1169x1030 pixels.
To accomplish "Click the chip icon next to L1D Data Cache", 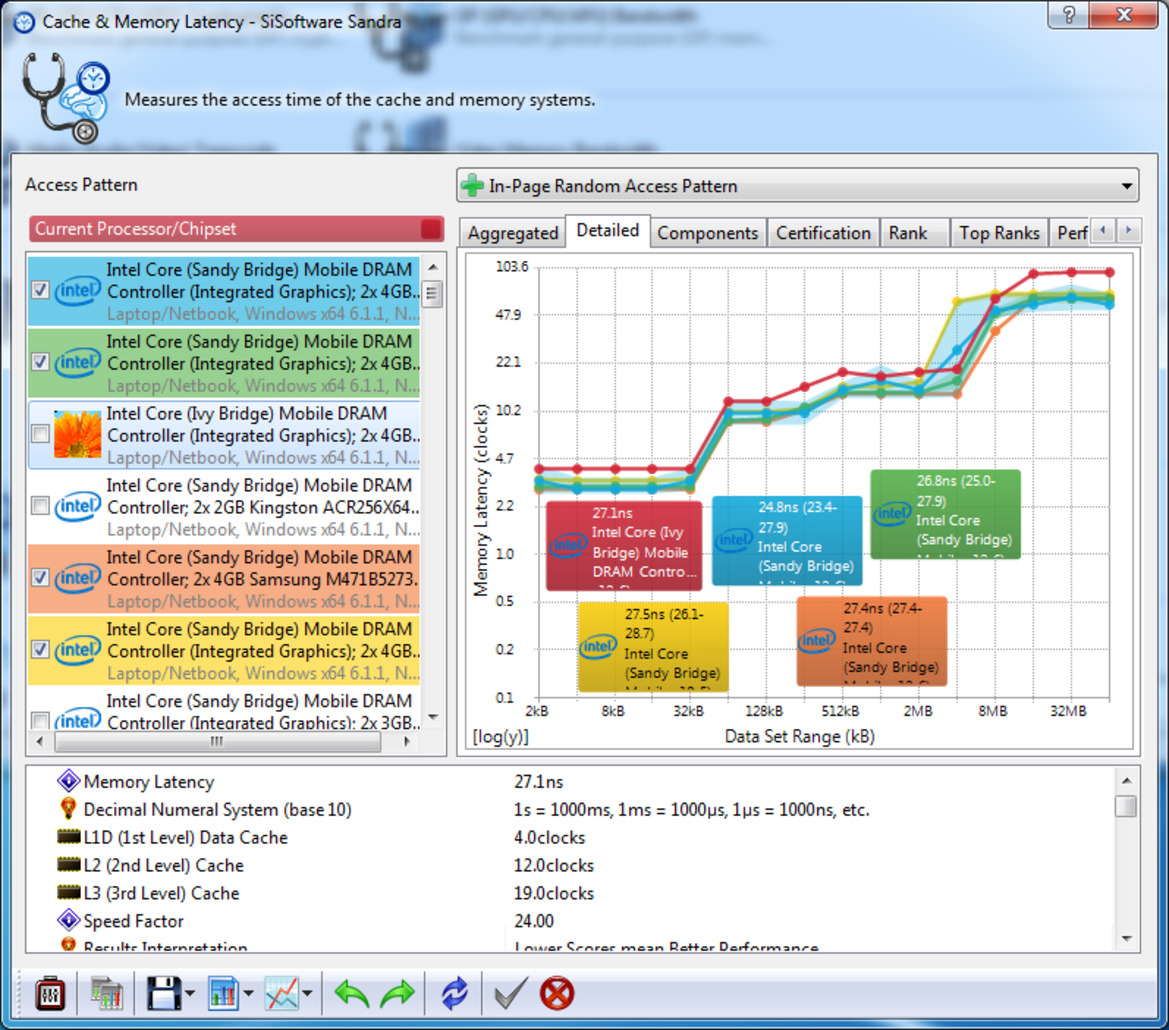I will coord(69,837).
